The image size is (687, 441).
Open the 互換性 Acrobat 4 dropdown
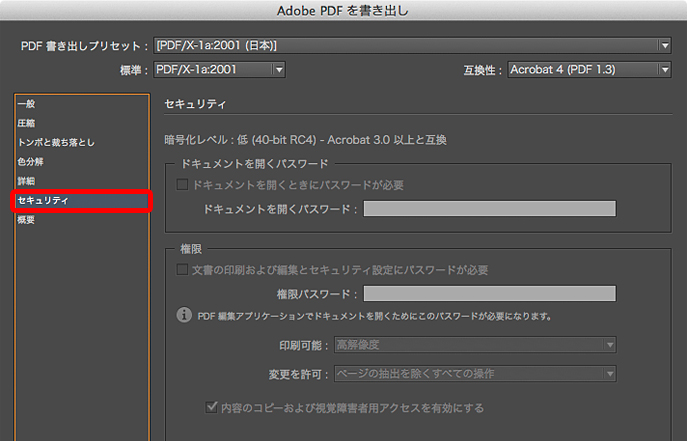tap(589, 70)
